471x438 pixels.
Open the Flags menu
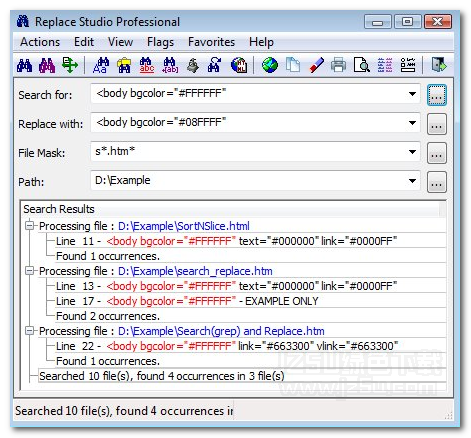pos(160,42)
